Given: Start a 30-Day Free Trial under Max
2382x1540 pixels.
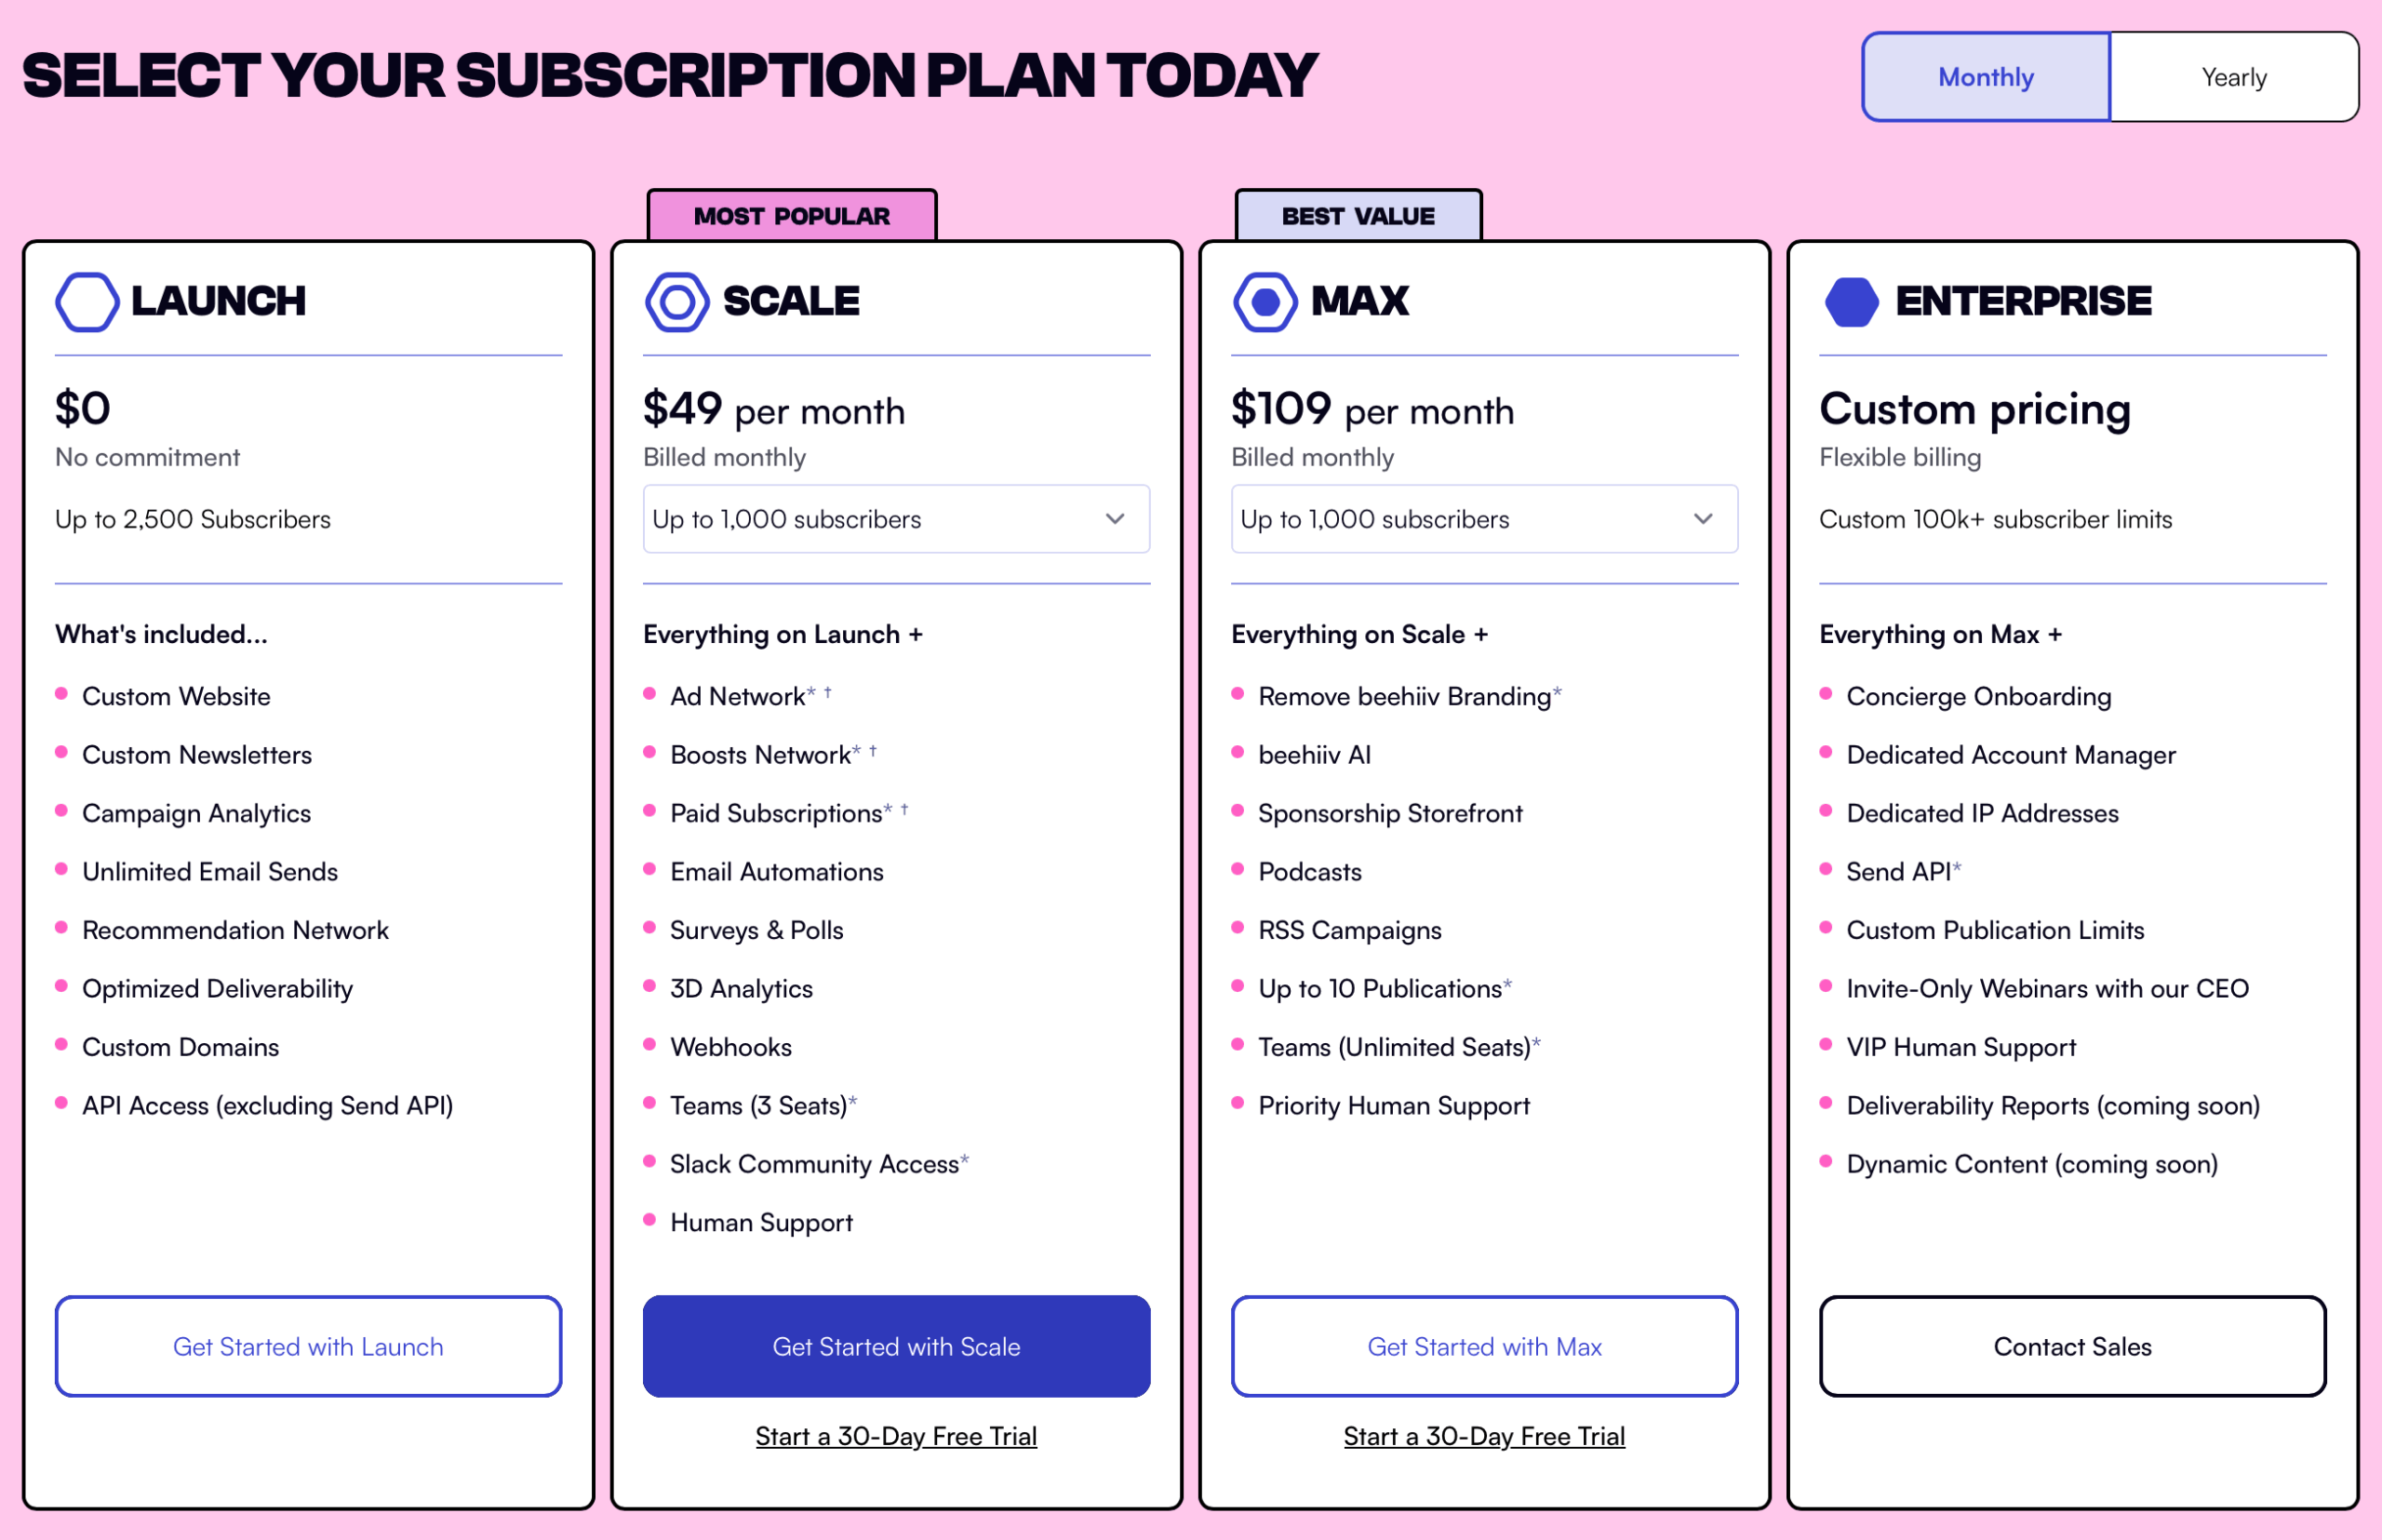Looking at the screenshot, I should [1484, 1436].
